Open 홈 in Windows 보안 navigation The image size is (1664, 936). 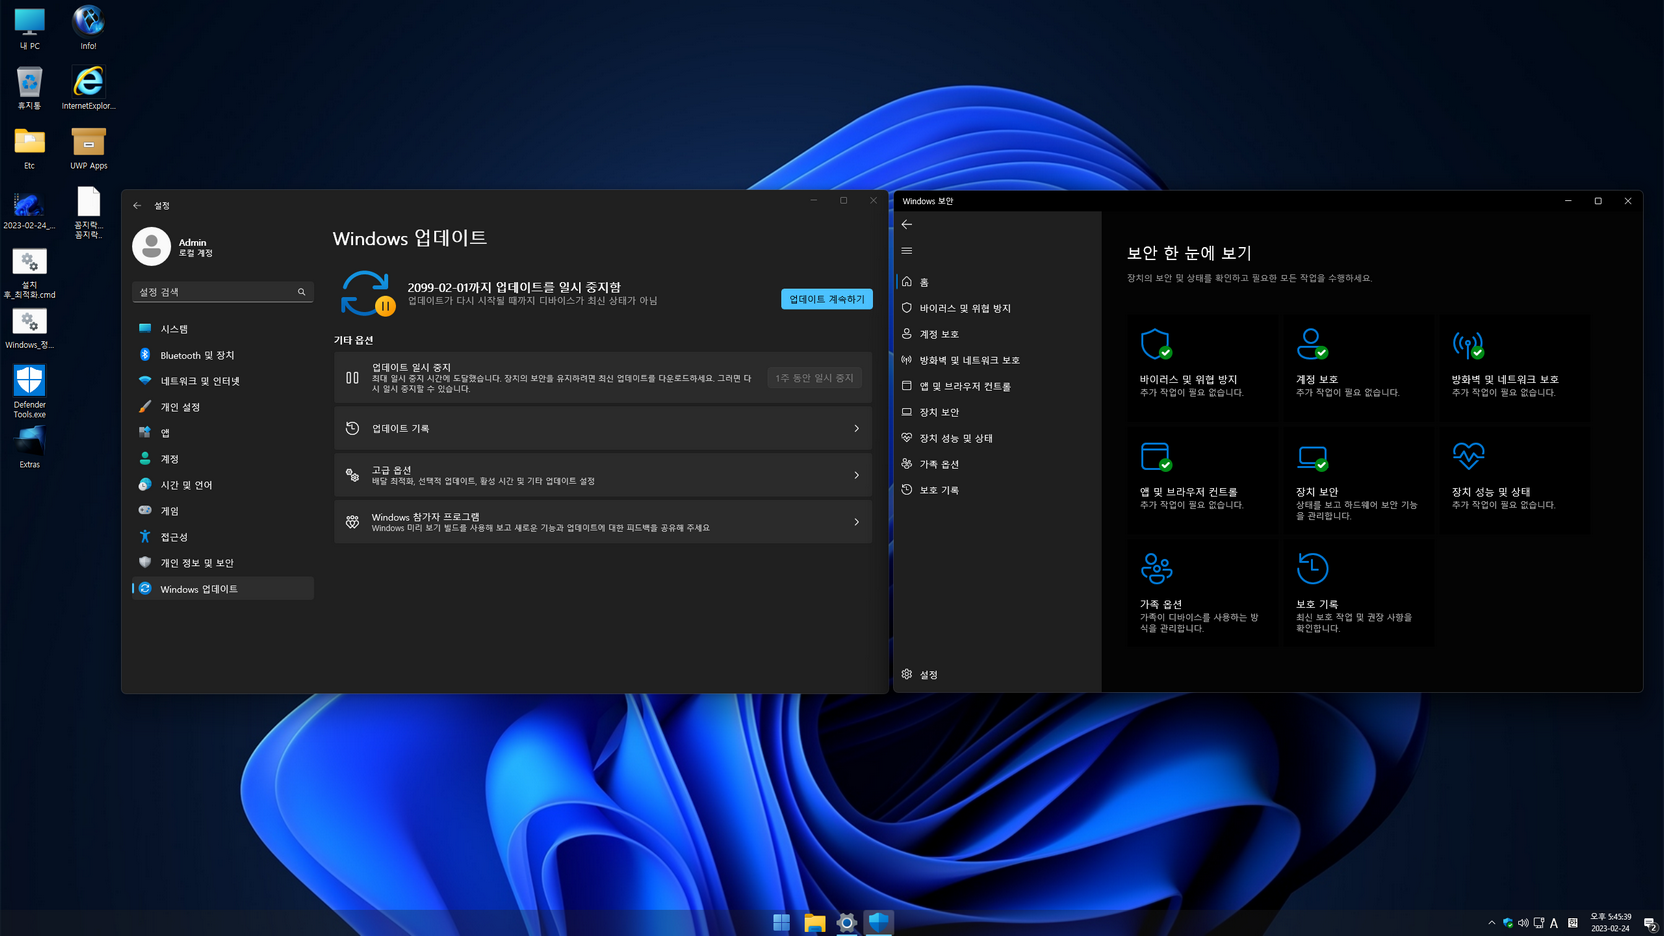coord(996,282)
